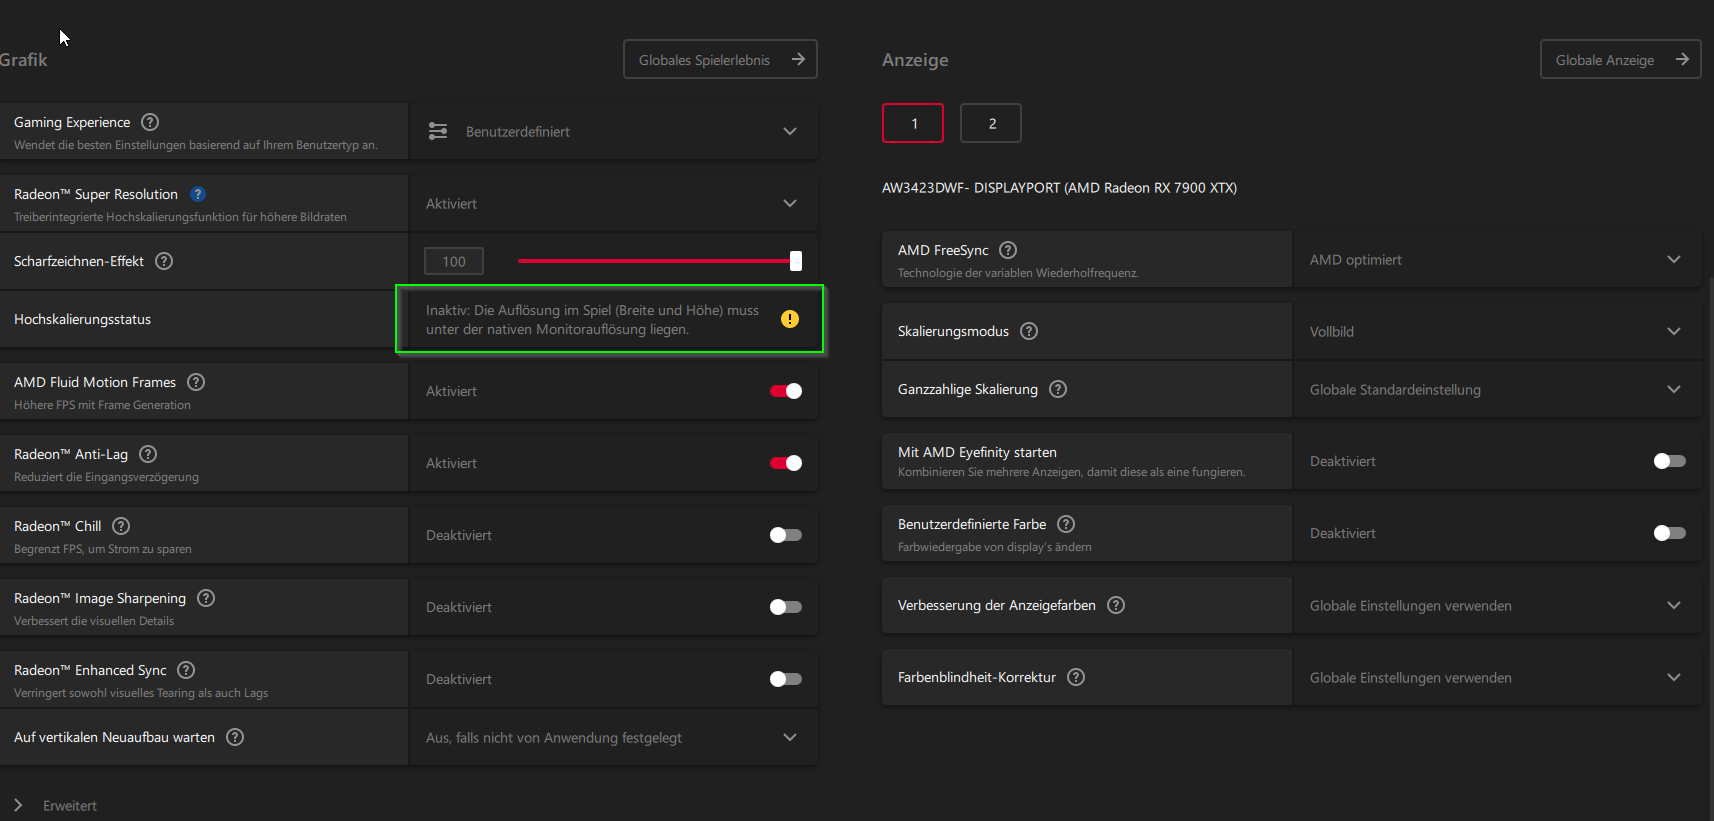Turn off Radeon Anti-Lag switch
This screenshot has height=821, width=1714.
[786, 463]
